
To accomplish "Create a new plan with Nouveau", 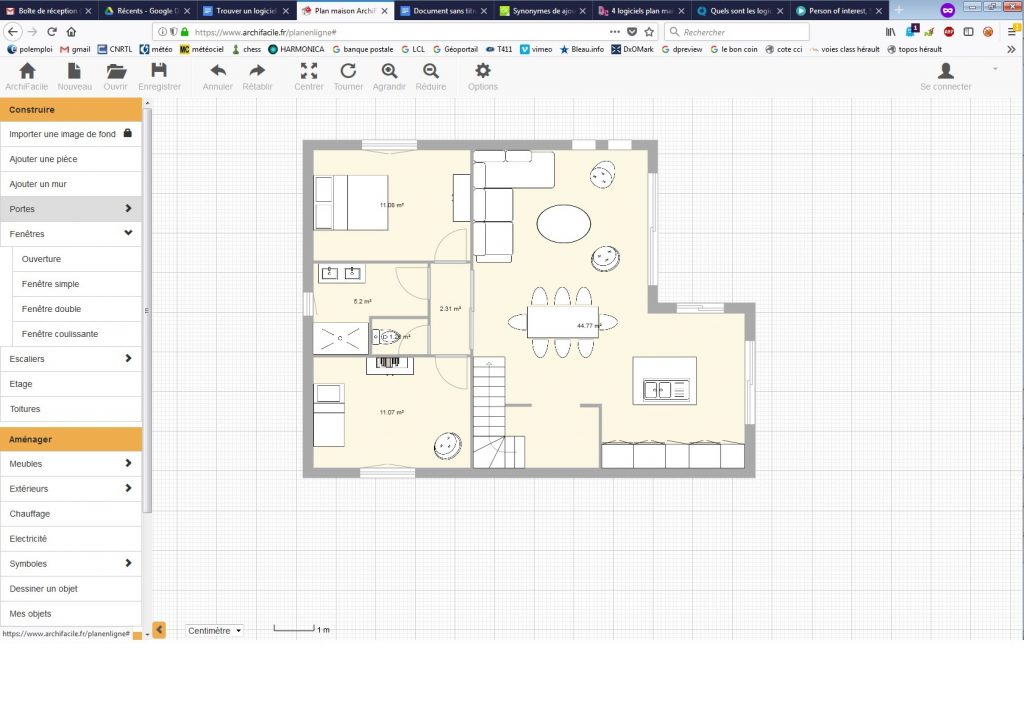I will click(x=74, y=71).
